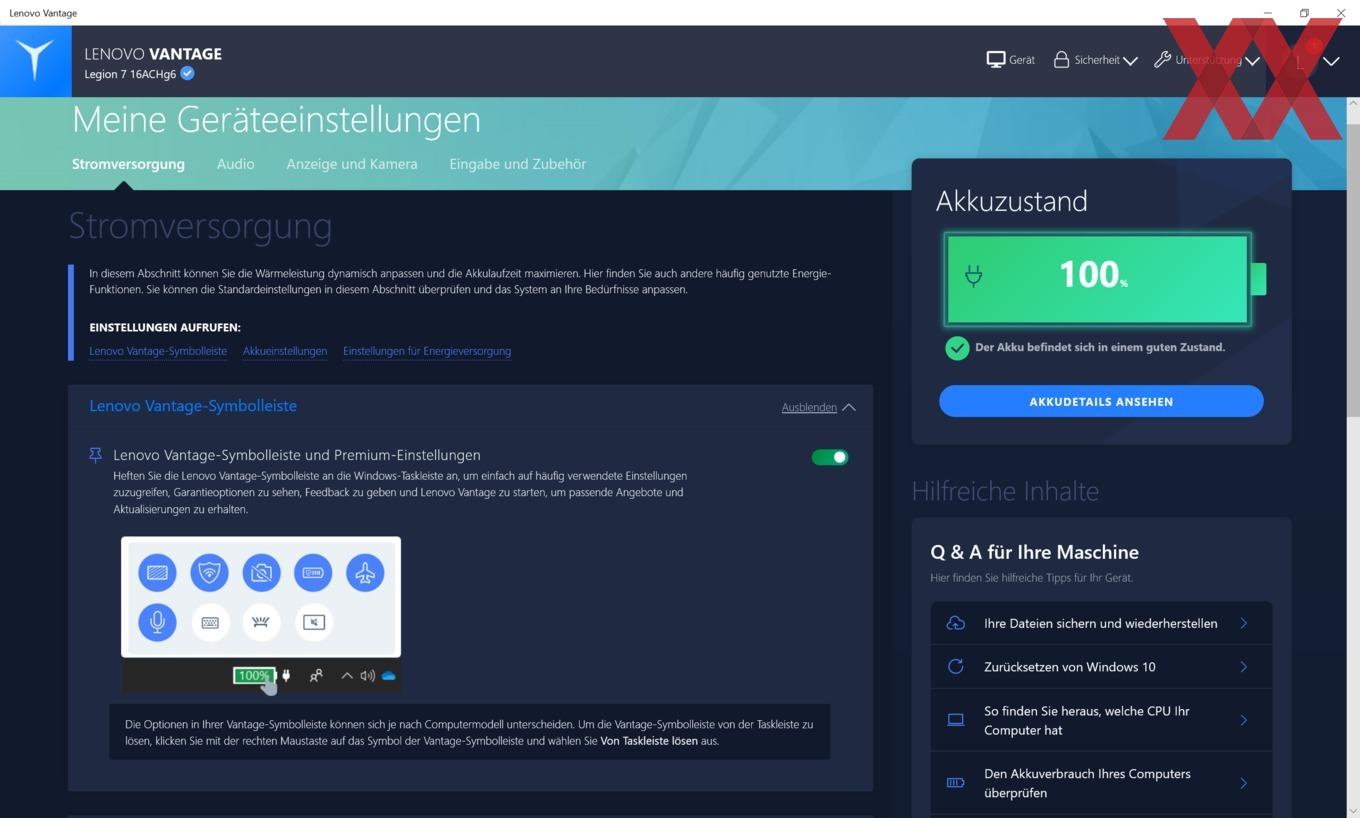Click the pin icon beside Symbolleiste heading
This screenshot has height=818, width=1360.
click(95, 455)
